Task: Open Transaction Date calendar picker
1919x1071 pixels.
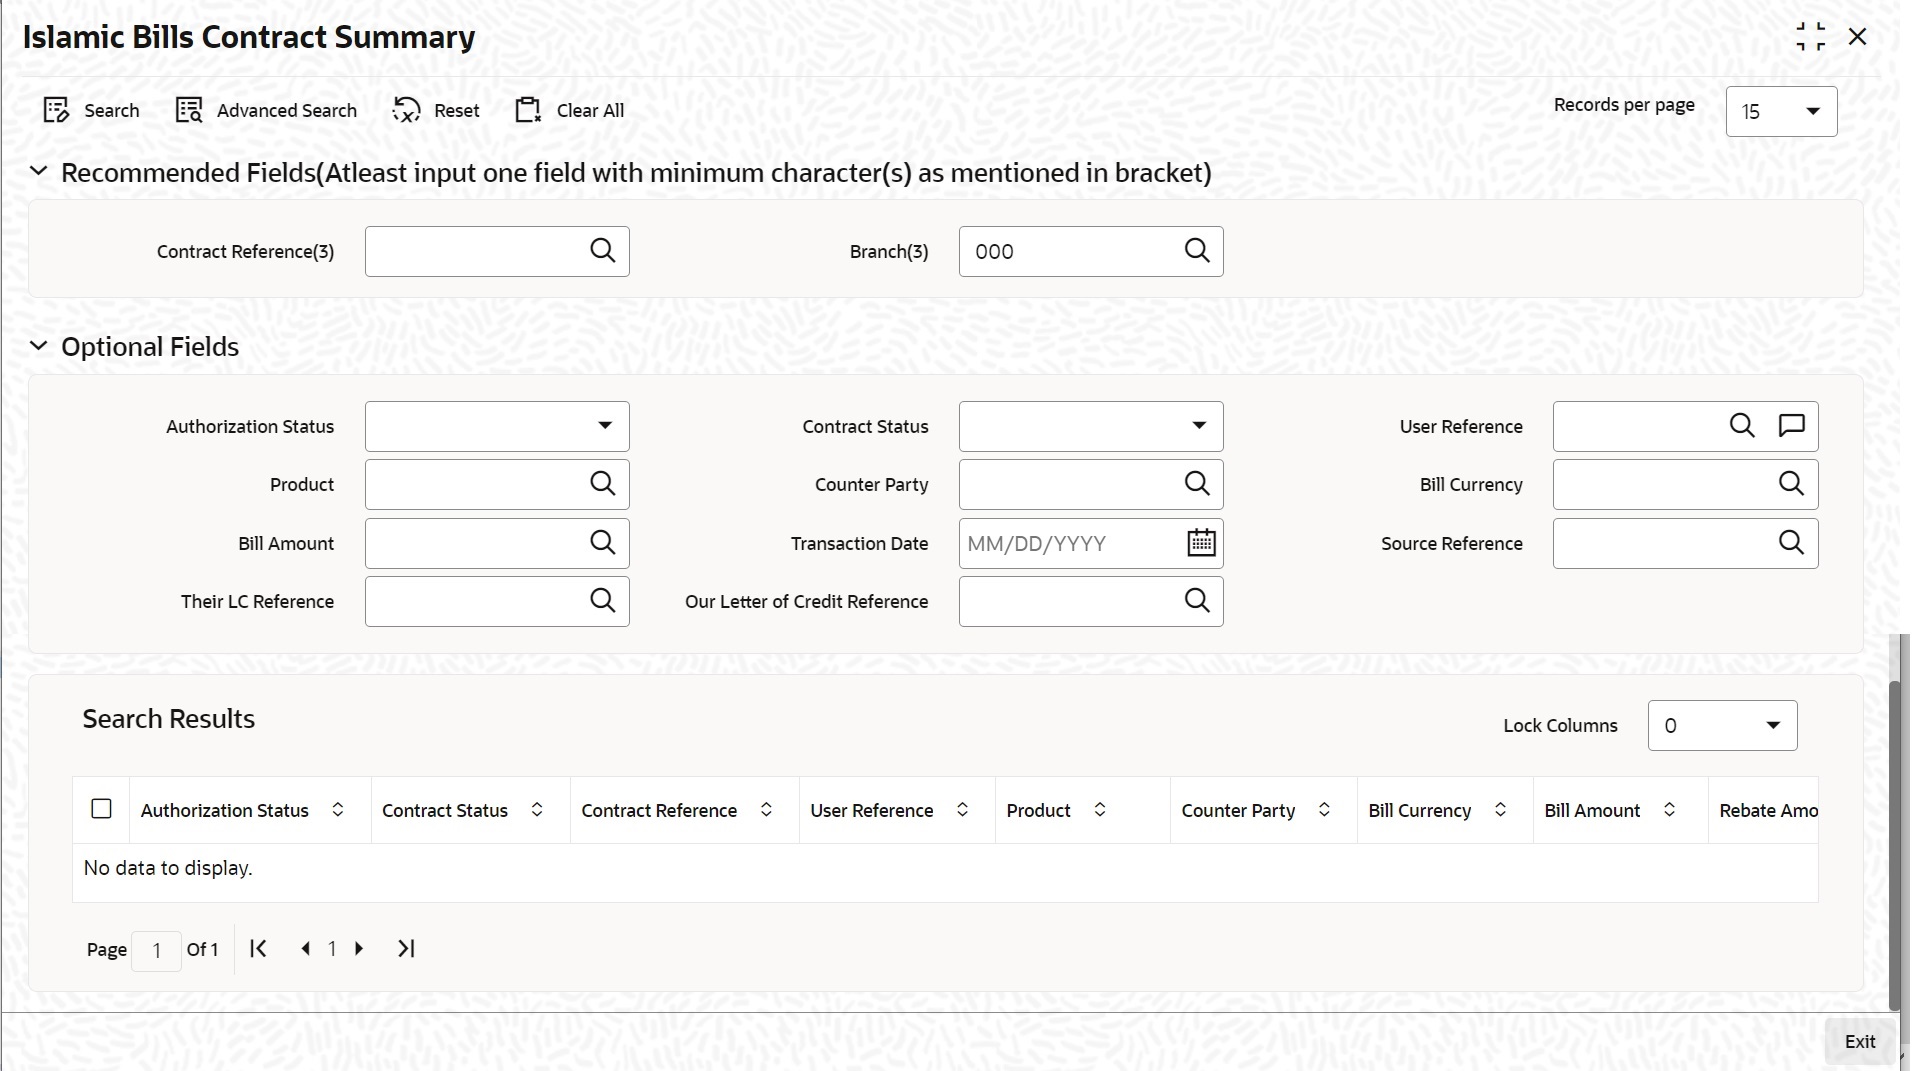Action: coord(1201,543)
